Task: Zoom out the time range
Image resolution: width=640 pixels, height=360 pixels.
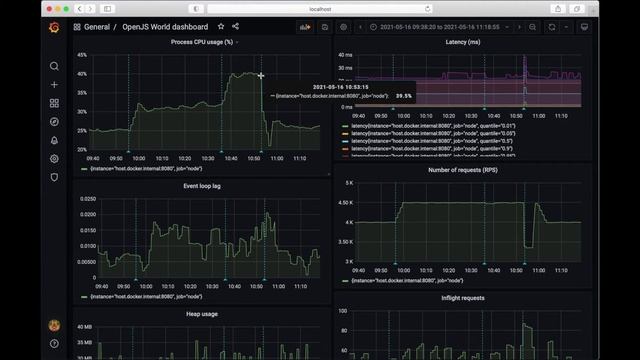Action: [533, 27]
